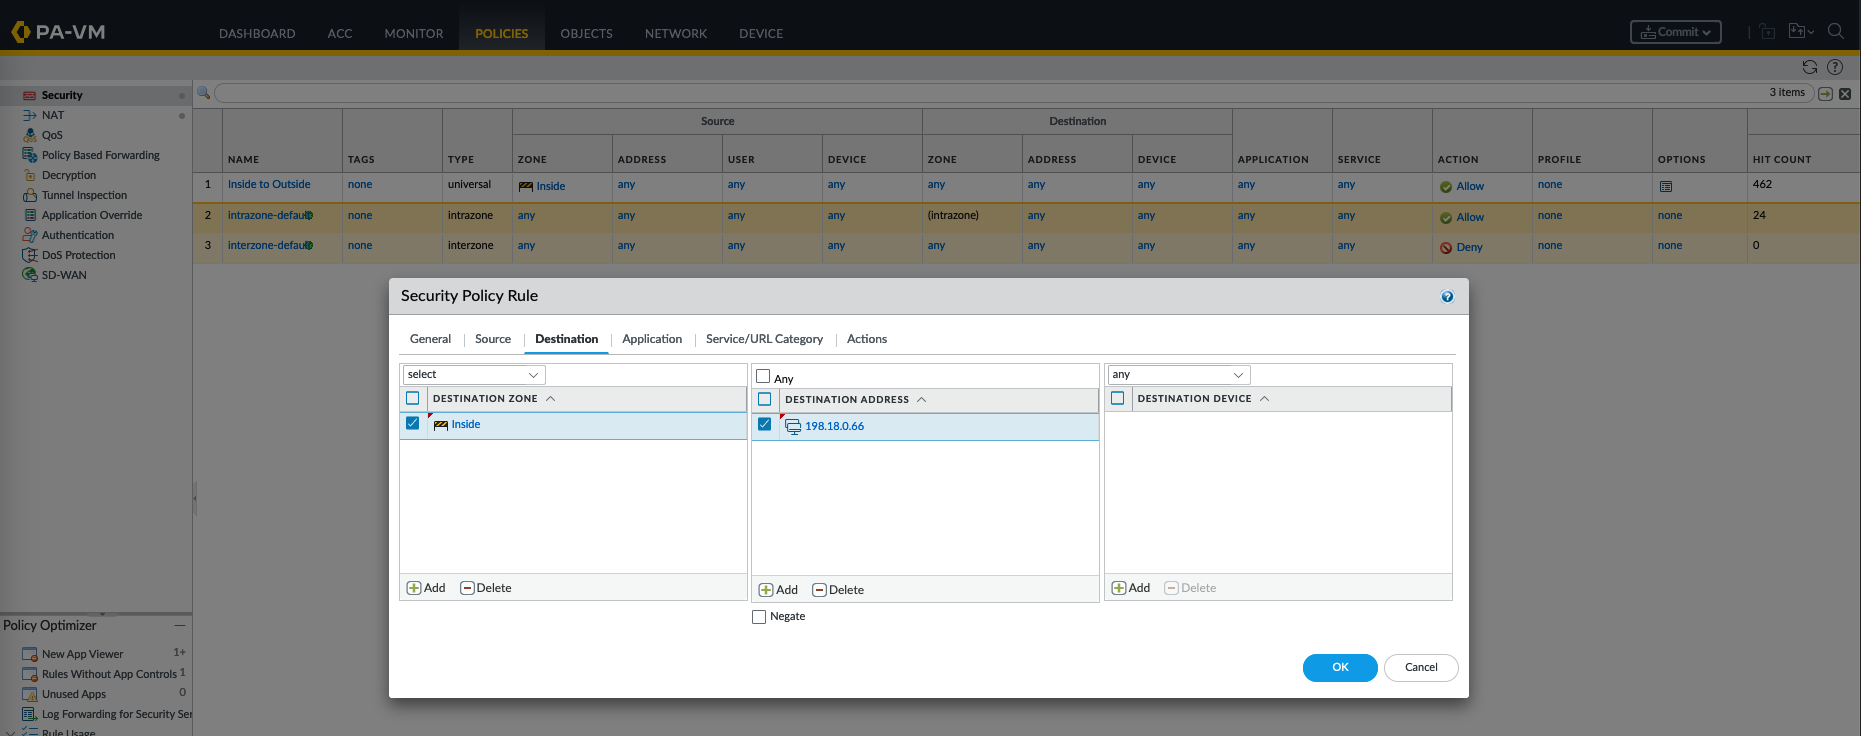Click the refresh icon above the policy table
1861x736 pixels.
click(x=1809, y=67)
